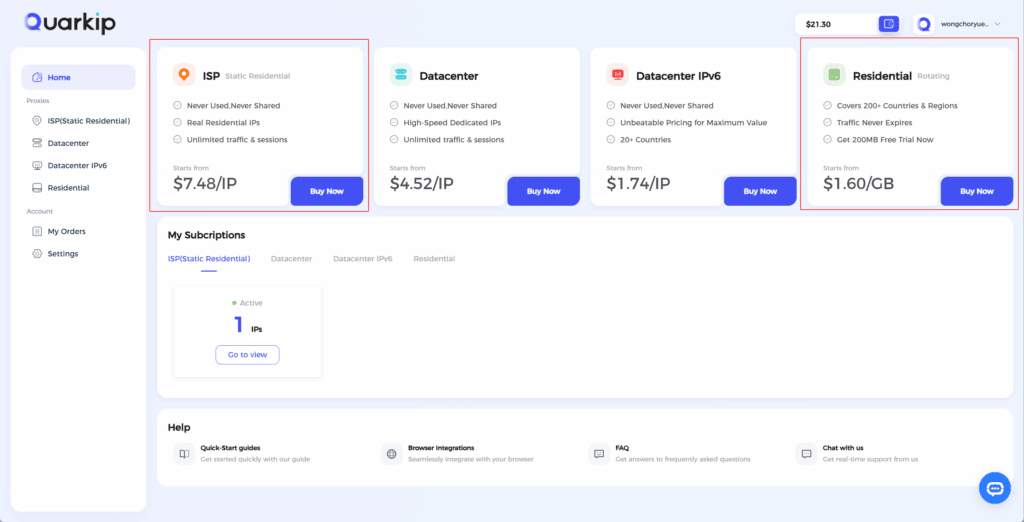Click Covers 200+ Countries & Regions text

[897, 105]
